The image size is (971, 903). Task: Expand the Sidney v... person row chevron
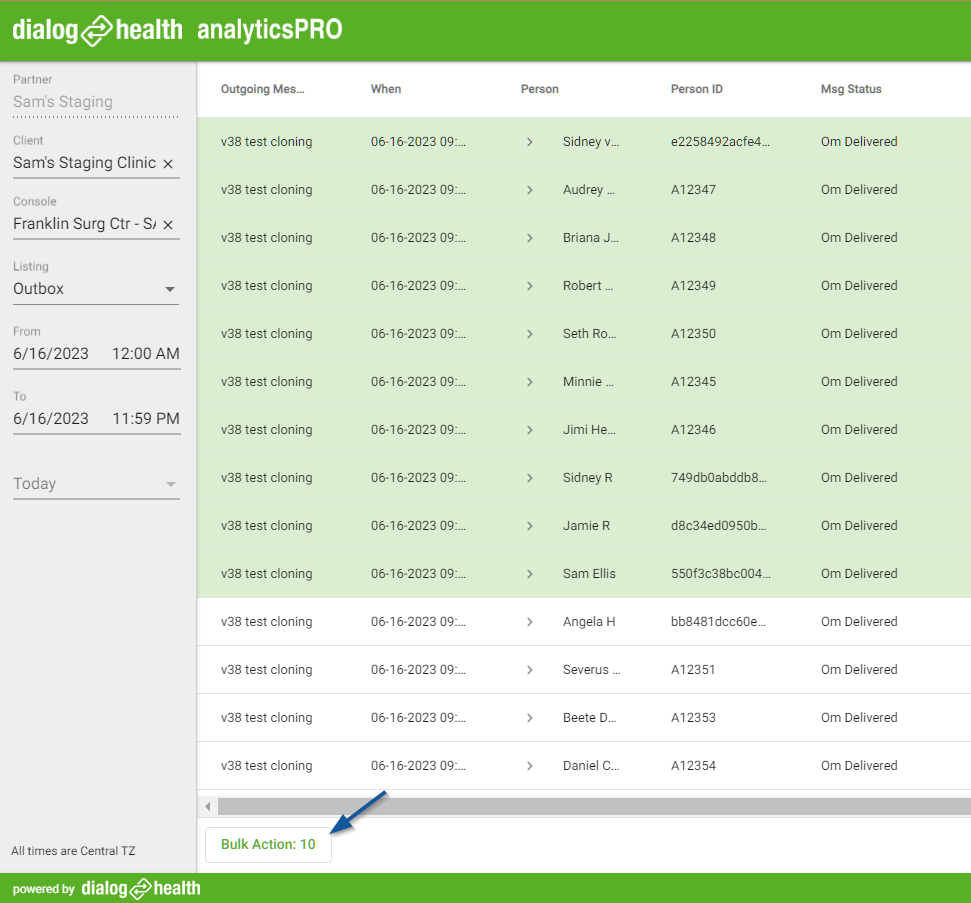529,142
